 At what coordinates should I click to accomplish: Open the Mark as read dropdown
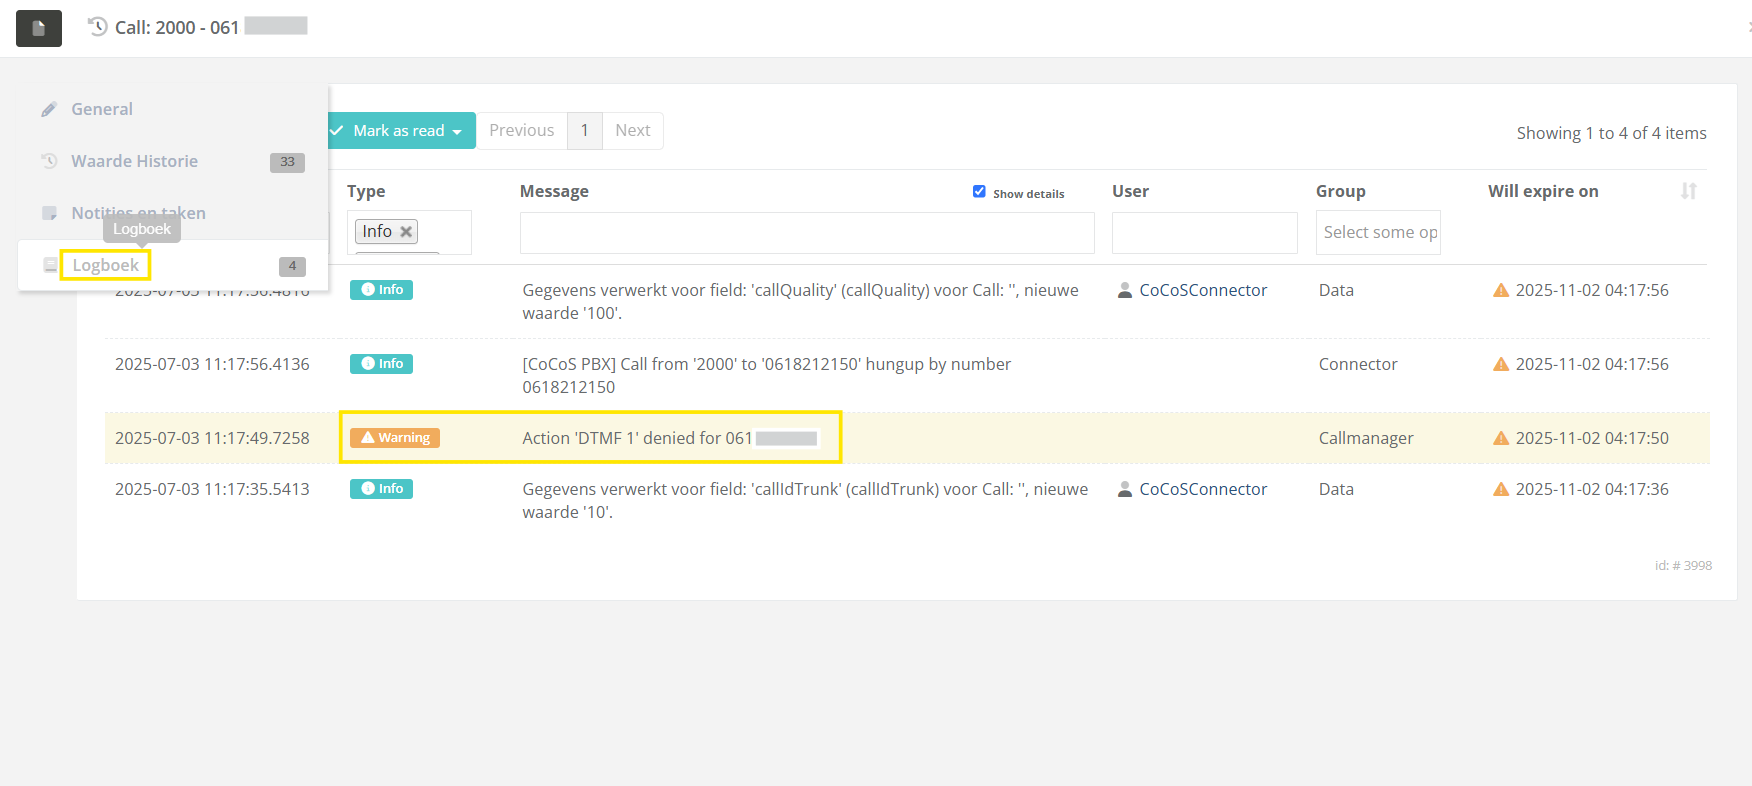[x=400, y=131]
